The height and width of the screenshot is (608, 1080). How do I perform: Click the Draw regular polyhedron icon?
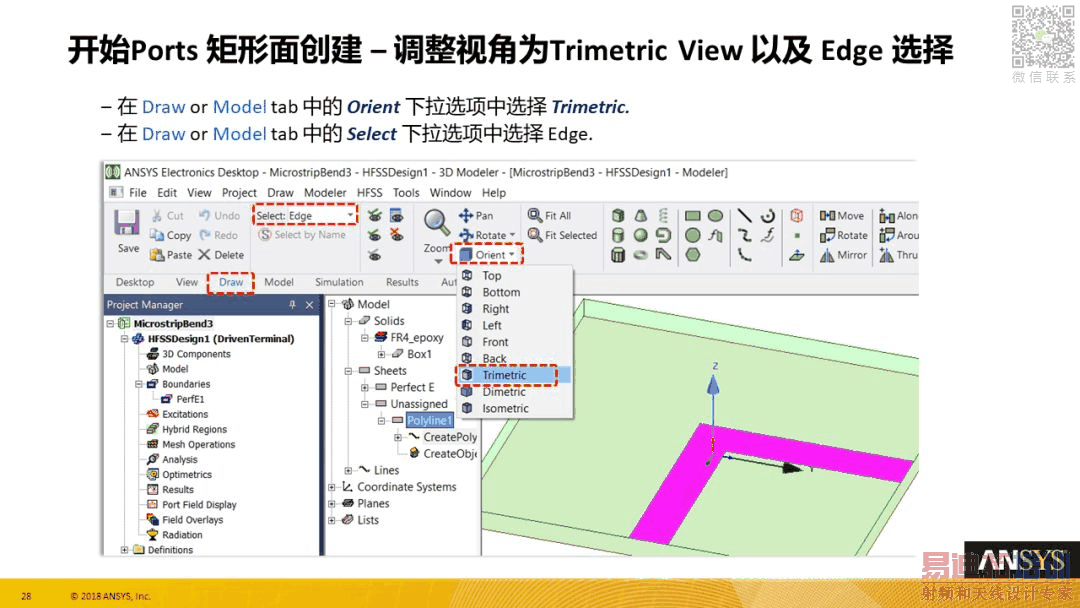pyautogui.click(x=619, y=255)
